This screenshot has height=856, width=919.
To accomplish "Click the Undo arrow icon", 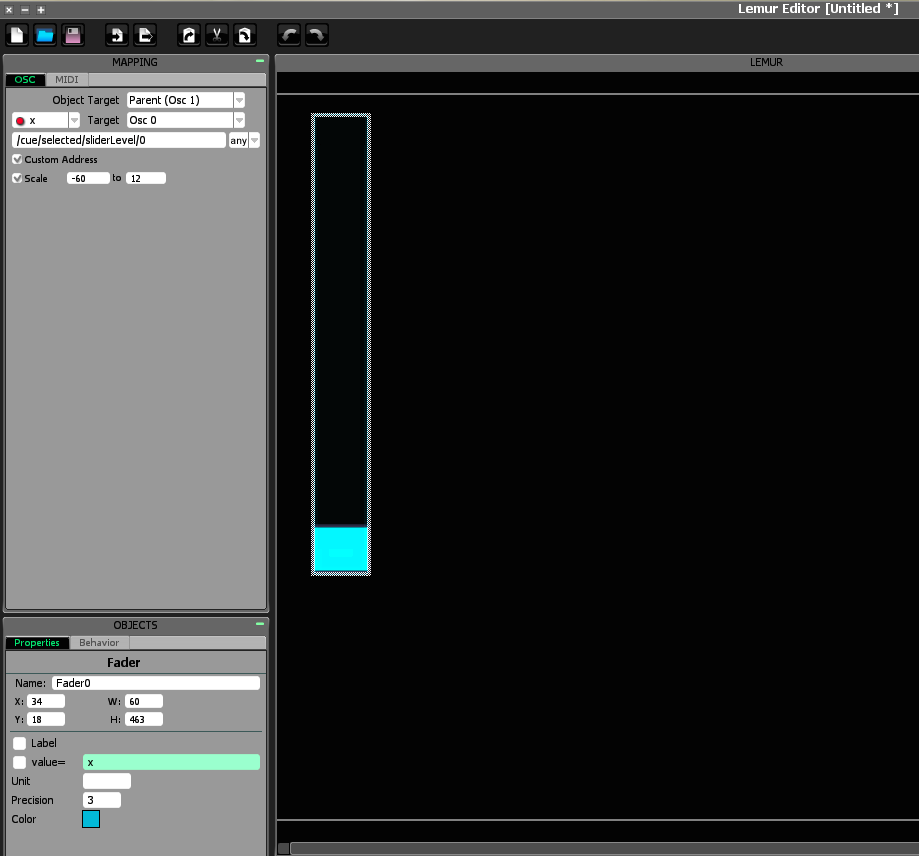I will [x=289, y=36].
